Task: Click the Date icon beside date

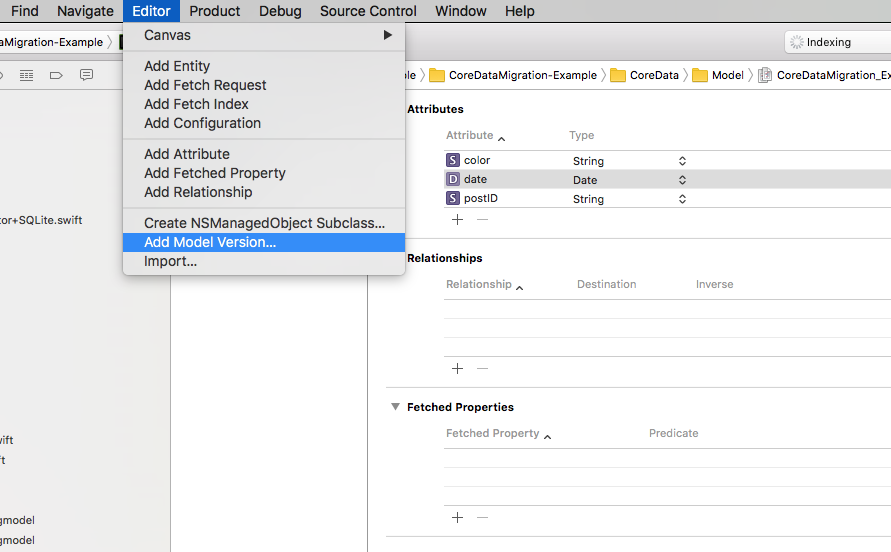Action: pos(453,180)
